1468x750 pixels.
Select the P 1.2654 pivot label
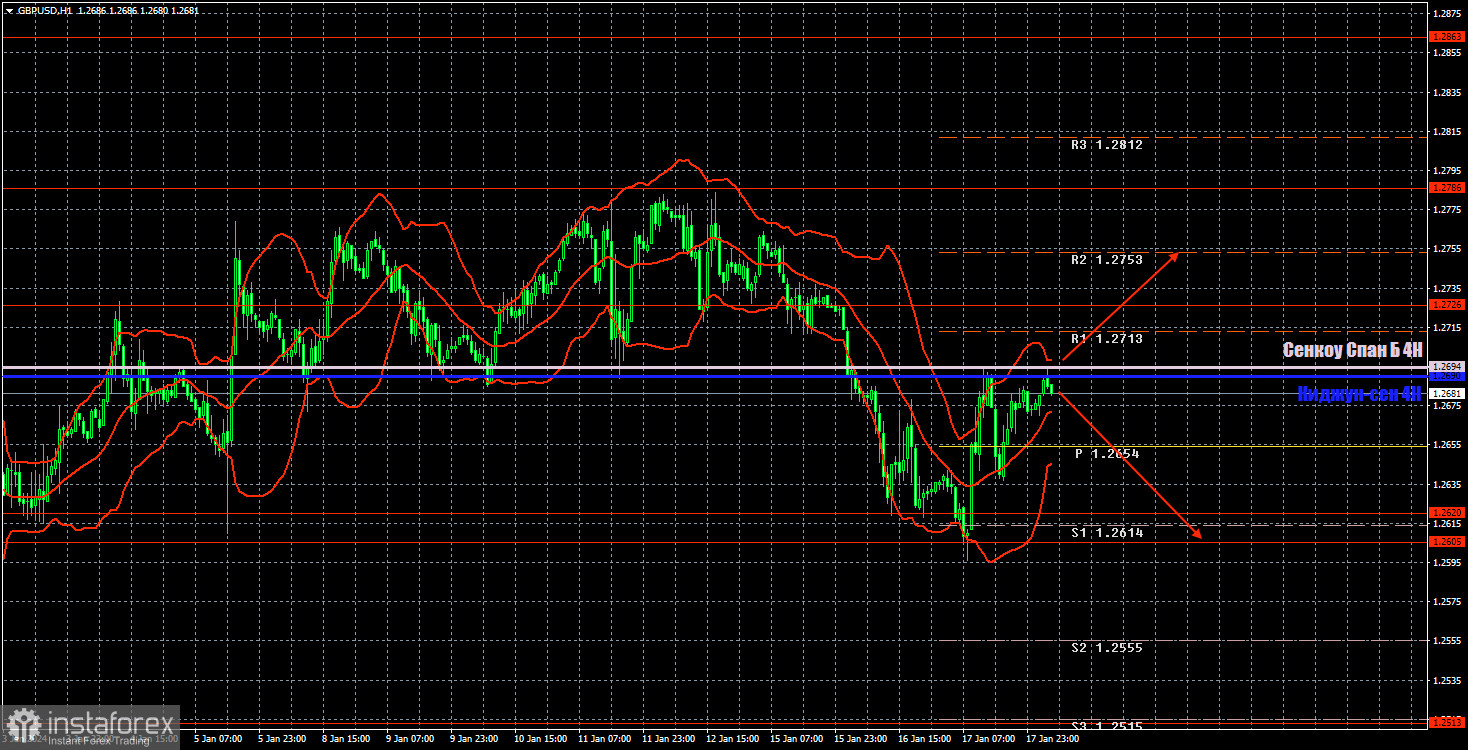1107,453
